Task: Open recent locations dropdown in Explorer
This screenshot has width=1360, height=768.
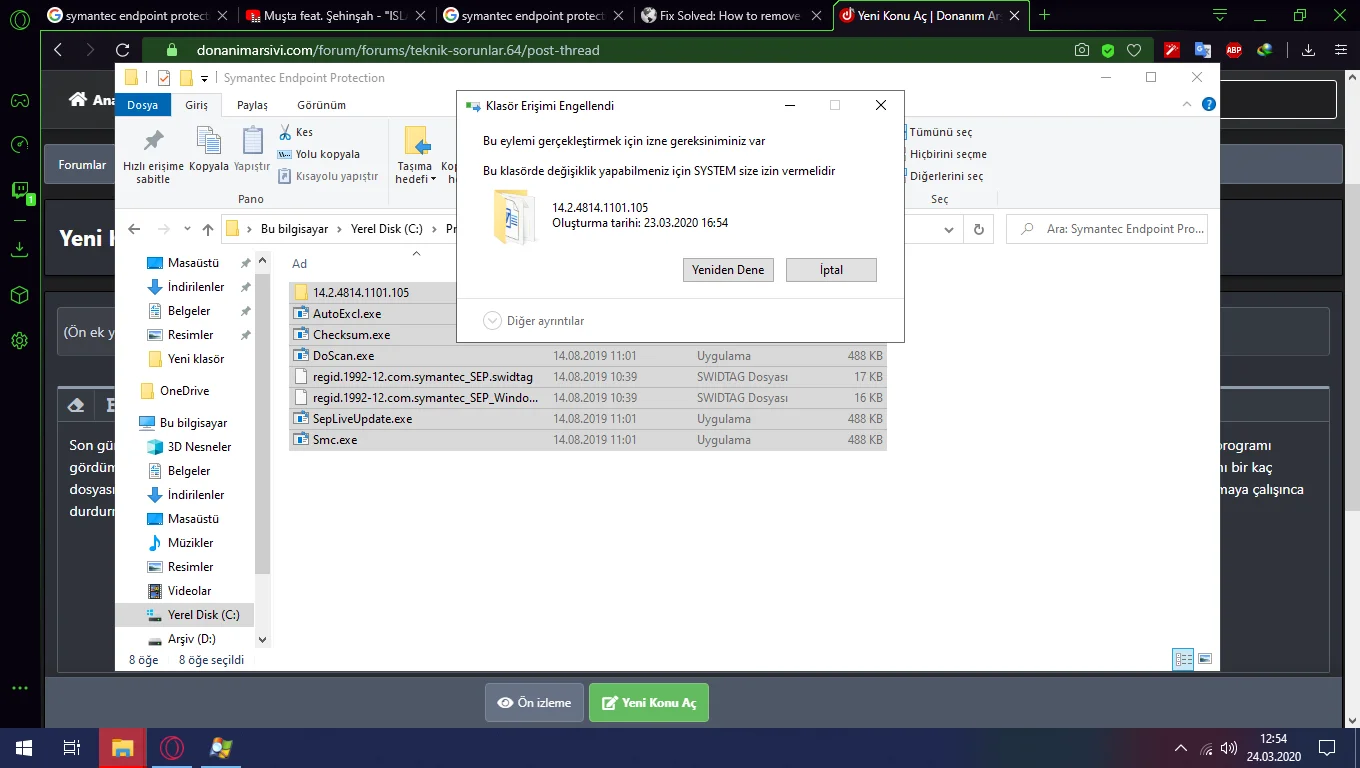Action: [x=188, y=229]
